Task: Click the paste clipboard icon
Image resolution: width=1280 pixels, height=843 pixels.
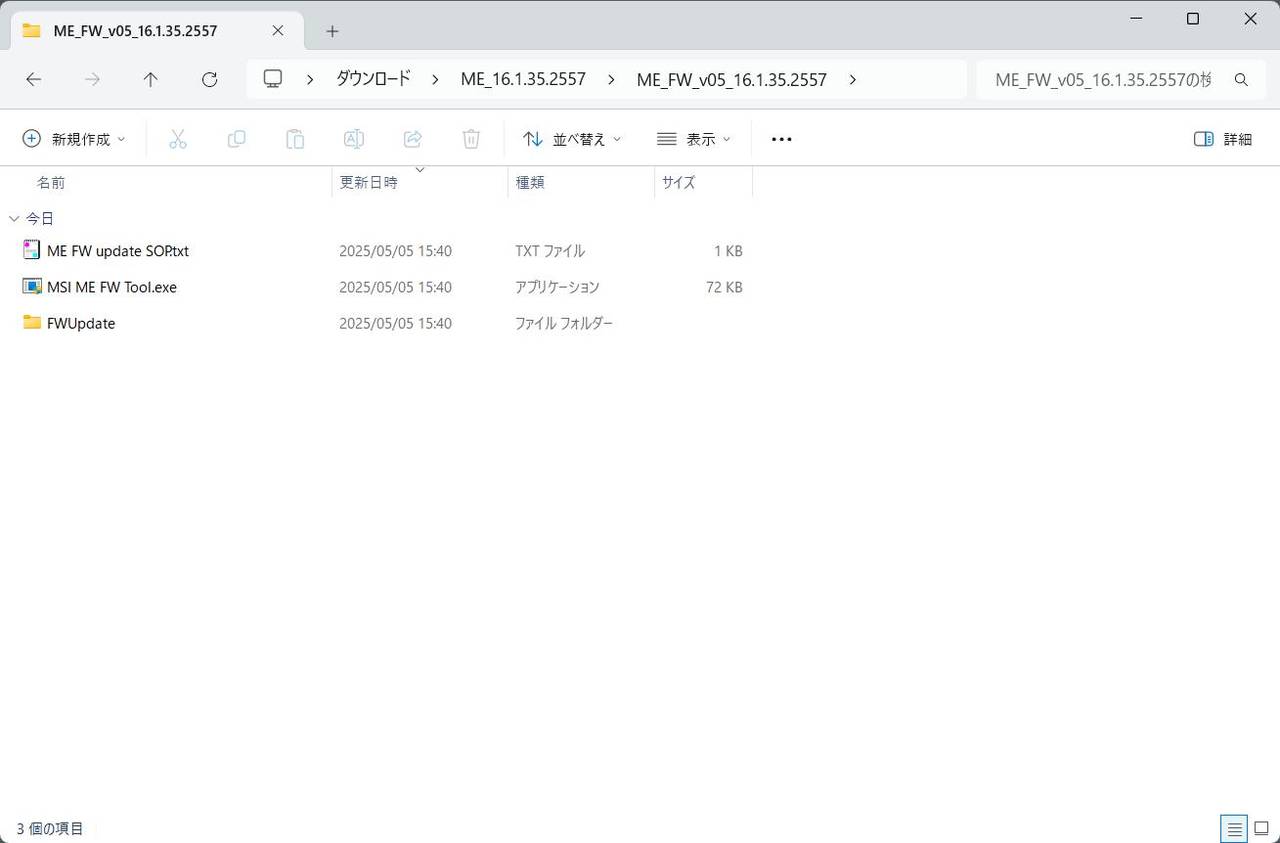Action: click(x=295, y=139)
